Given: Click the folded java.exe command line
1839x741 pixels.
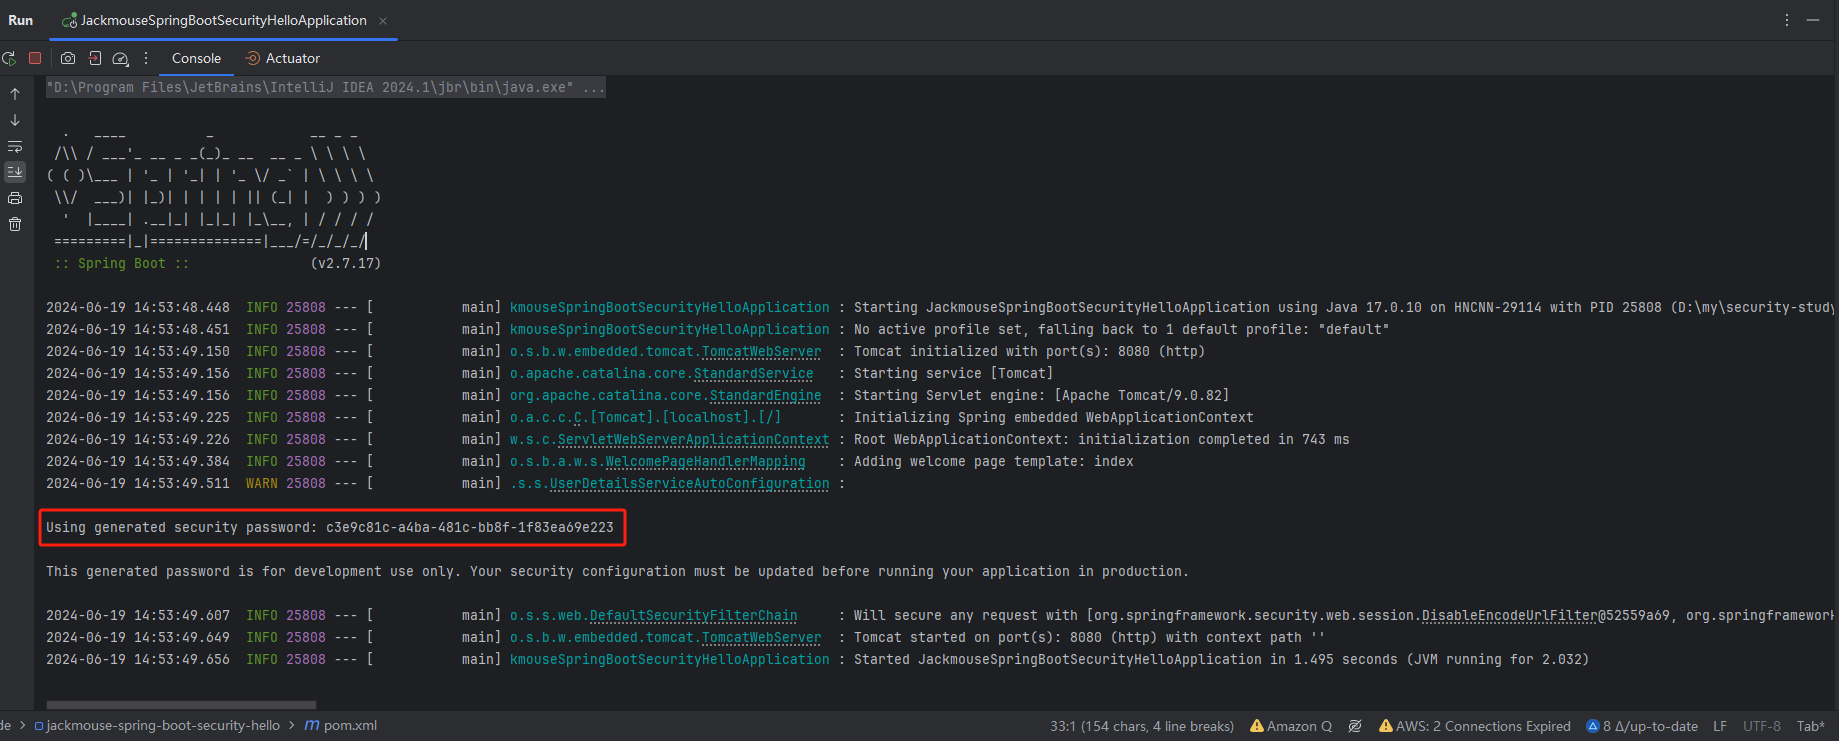Looking at the screenshot, I should pyautogui.click(x=325, y=88).
